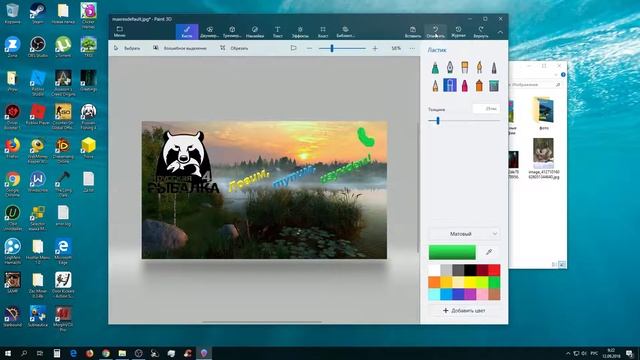
Task: Select the Crayon brush tool
Action: pyautogui.click(x=464, y=85)
